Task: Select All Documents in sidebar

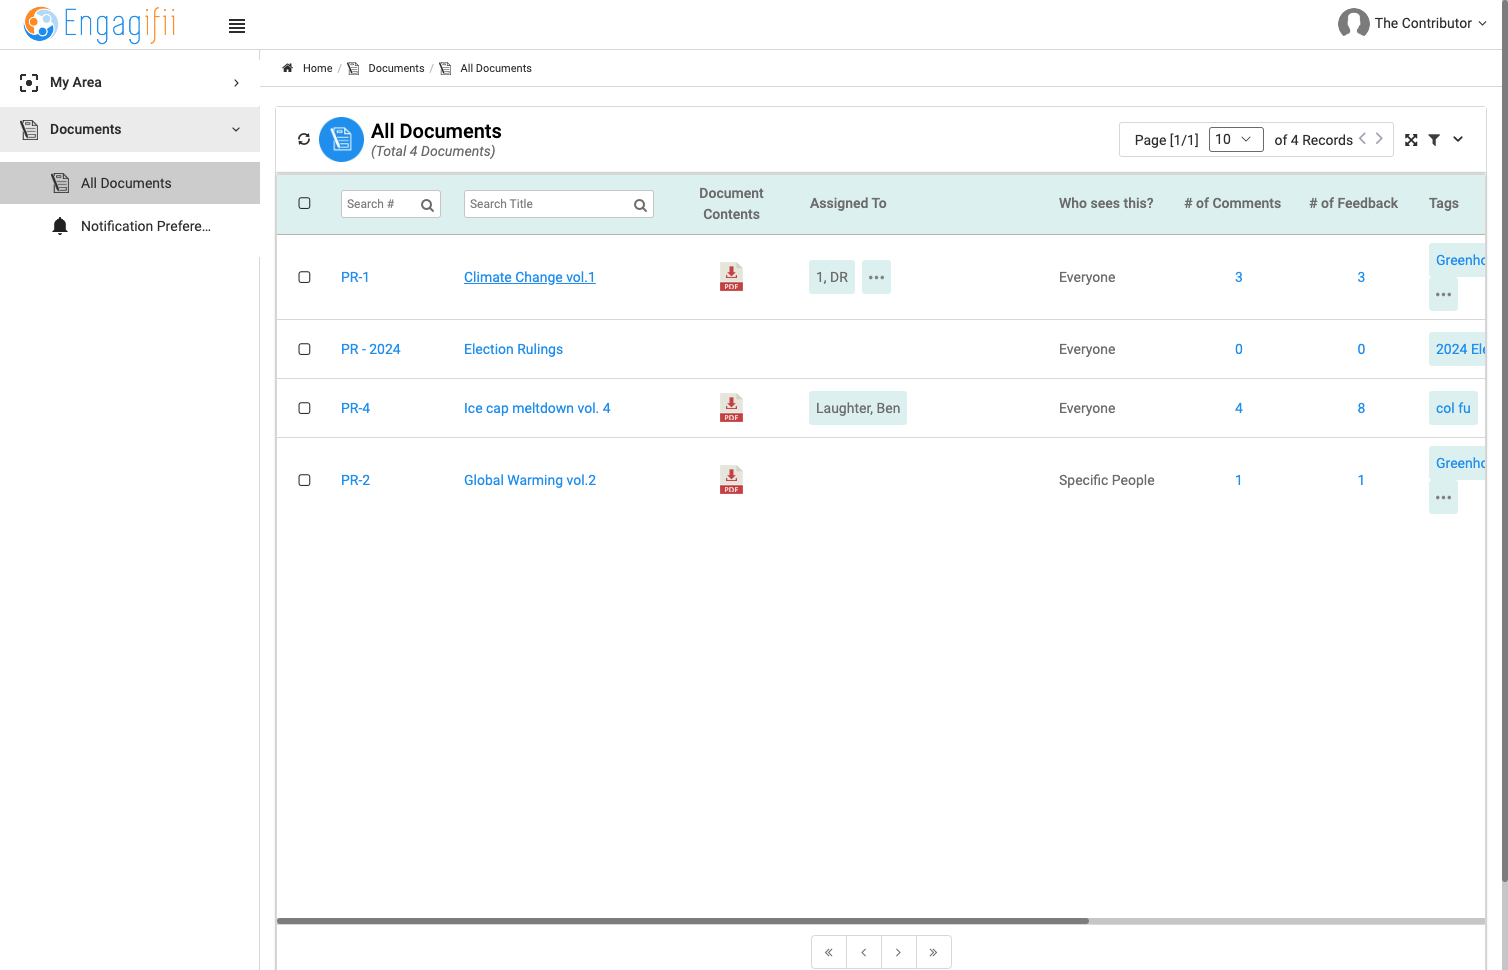Action: [x=130, y=183]
